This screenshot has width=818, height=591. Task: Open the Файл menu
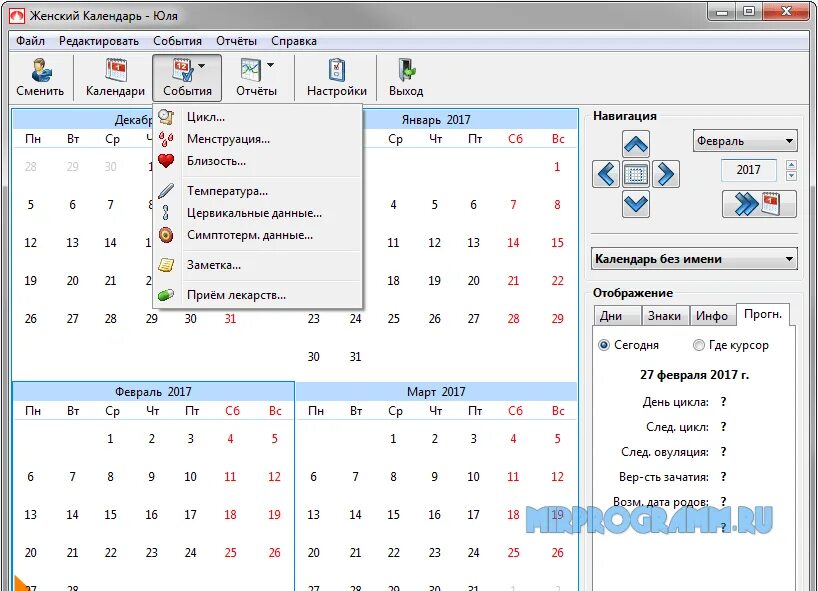tap(30, 41)
